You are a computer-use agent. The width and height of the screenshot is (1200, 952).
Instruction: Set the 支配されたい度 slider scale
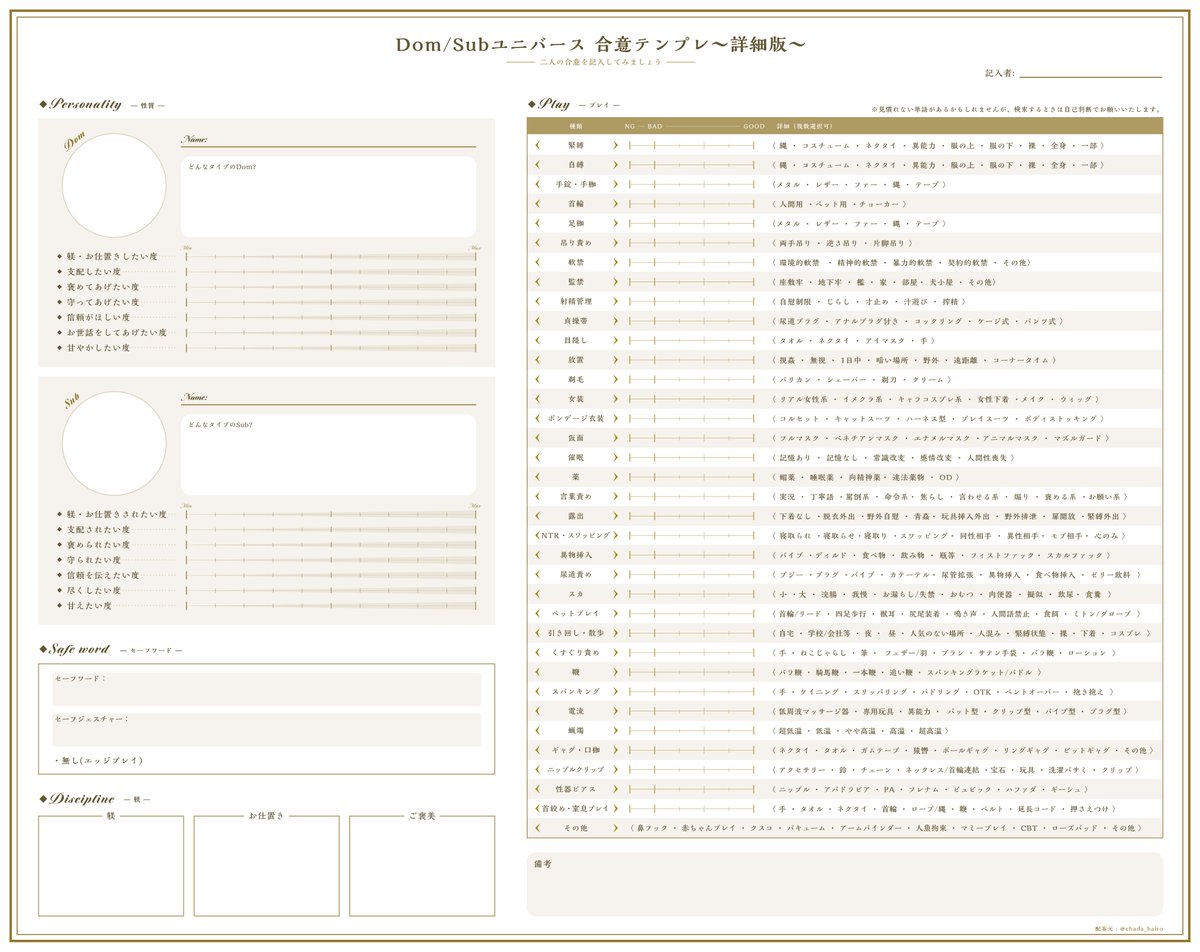point(331,530)
